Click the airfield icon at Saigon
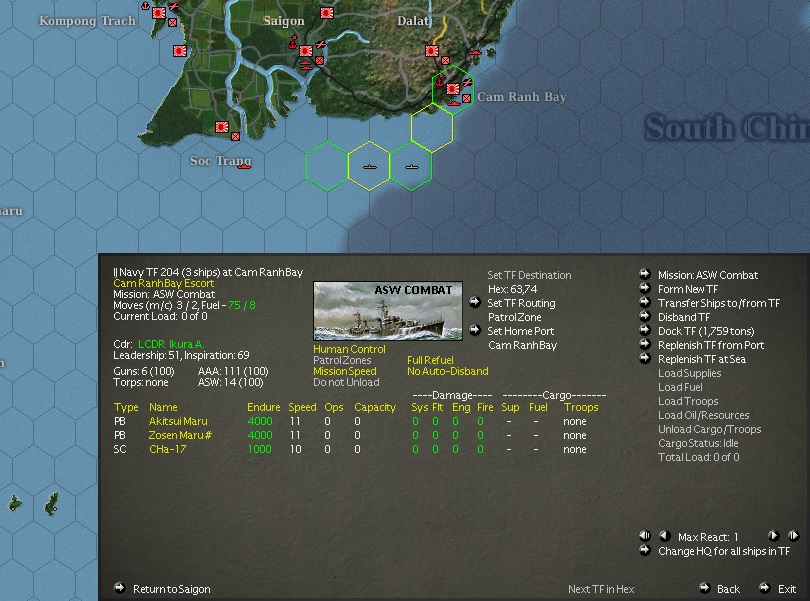This screenshot has height=601, width=810. click(321, 44)
